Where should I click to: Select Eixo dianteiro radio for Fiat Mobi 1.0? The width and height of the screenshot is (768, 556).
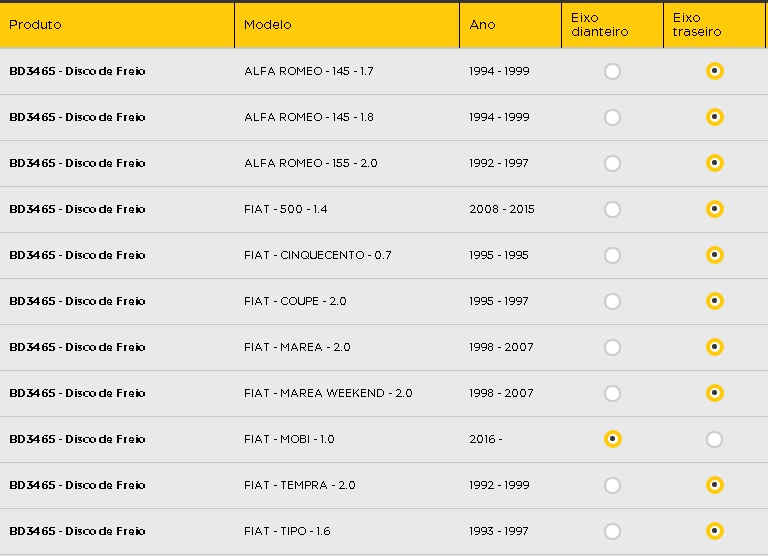point(612,439)
